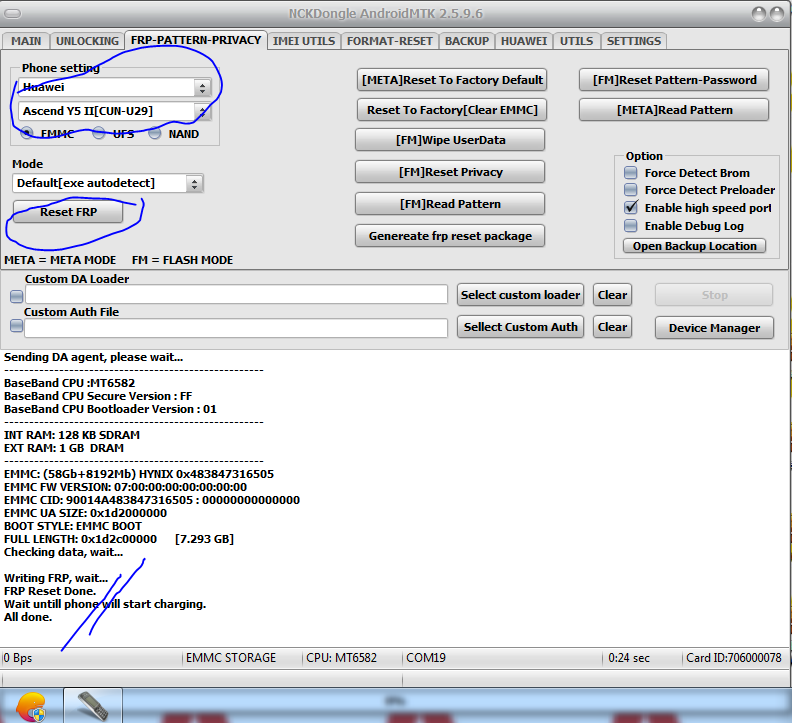792x723 pixels.
Task: Tick the Custom Auth File checkbox
Action: (x=17, y=326)
